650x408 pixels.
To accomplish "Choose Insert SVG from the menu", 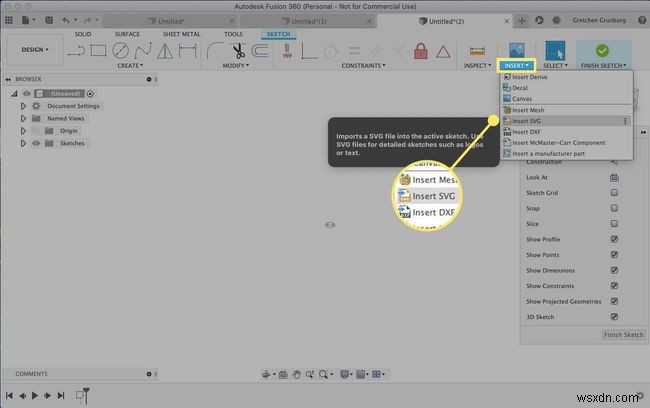I will tap(566, 121).
